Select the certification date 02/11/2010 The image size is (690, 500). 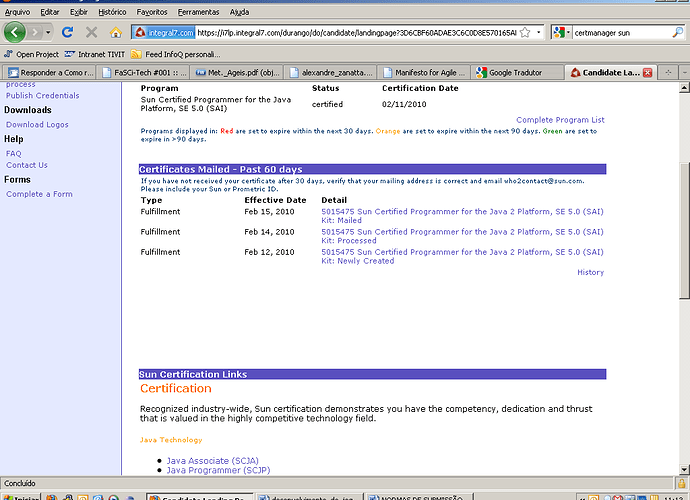point(404,104)
